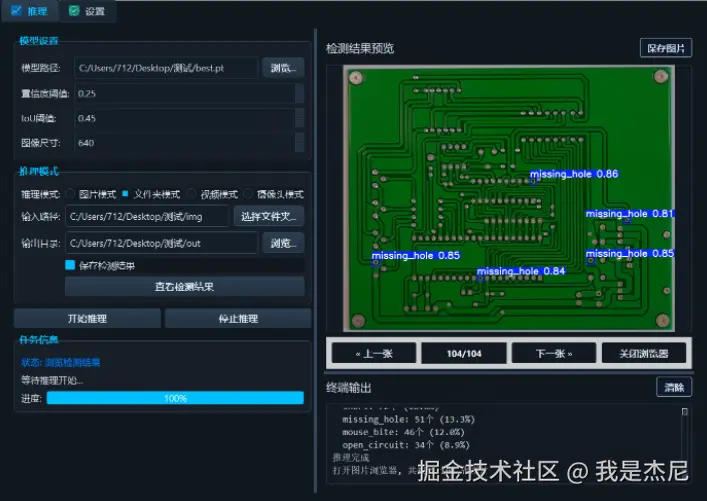Screen dimensions: 707x501
Task: Select the 摄像头模式 radio option
Action: 248,194
